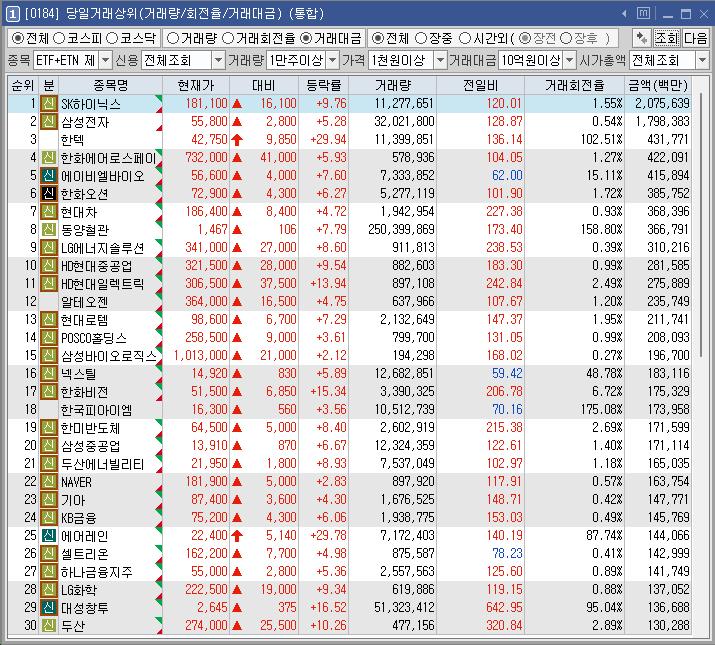Select the 하나금융지주 stock name
The width and height of the screenshot is (715, 645).
(x=96, y=572)
